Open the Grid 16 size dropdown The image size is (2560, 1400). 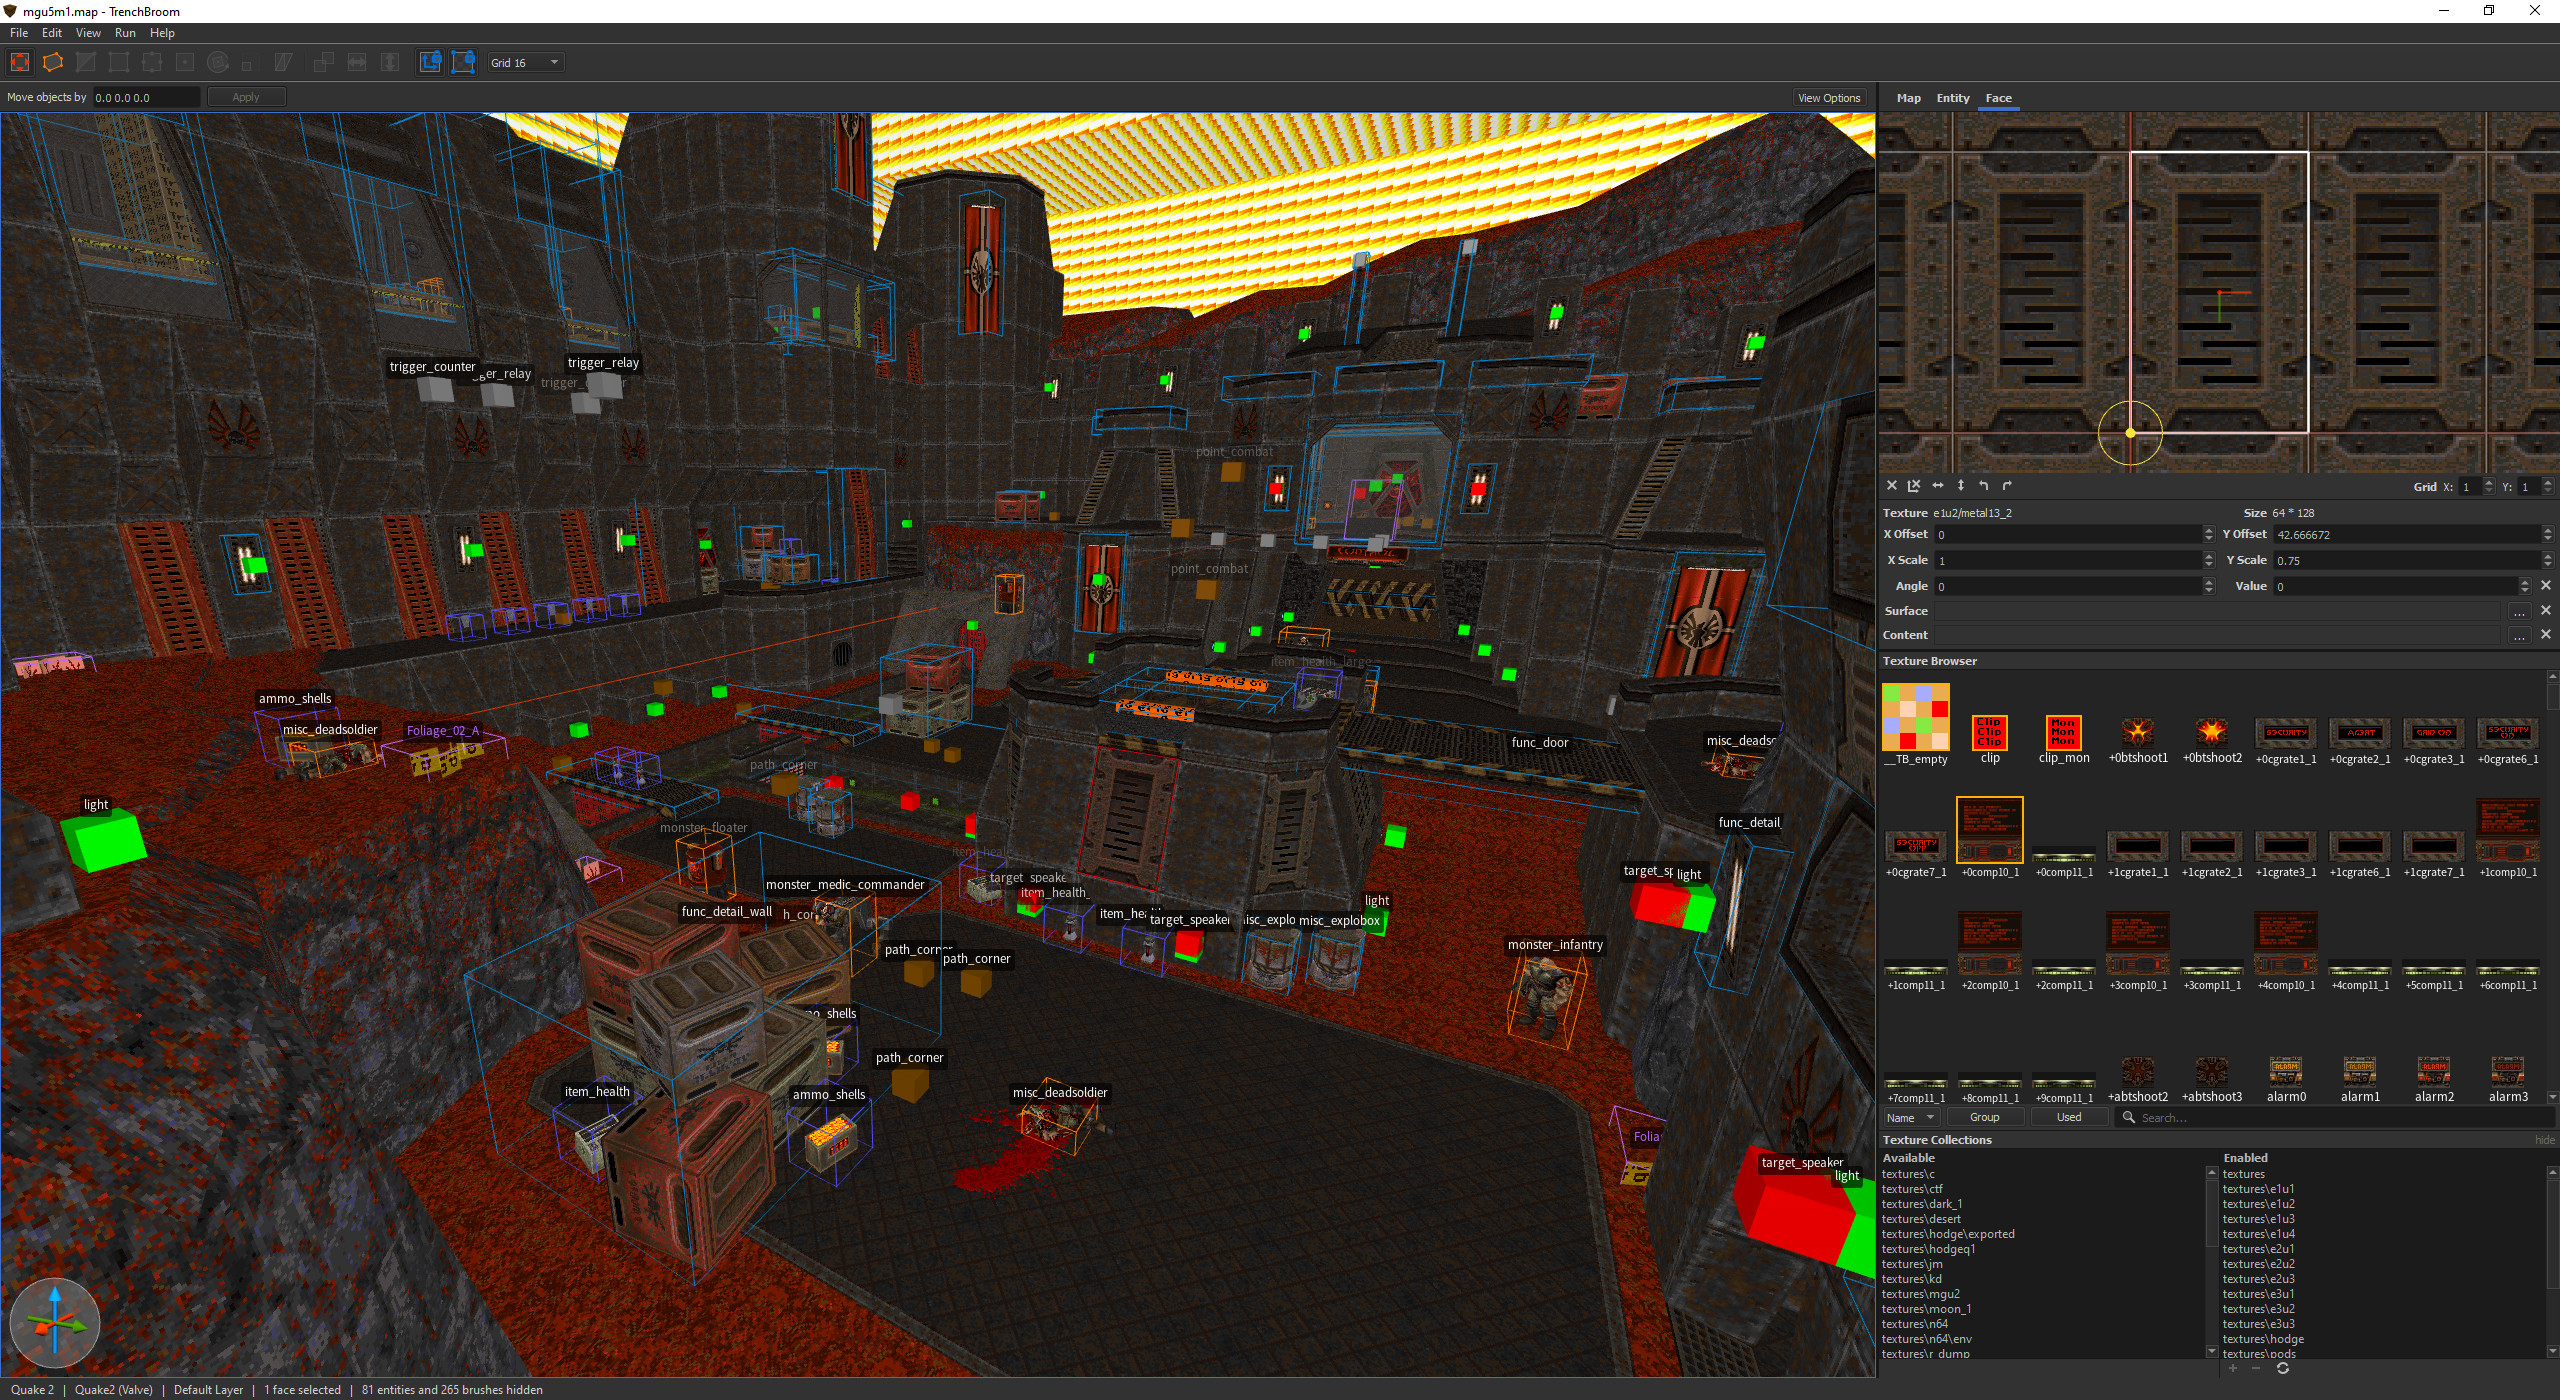click(x=525, y=62)
